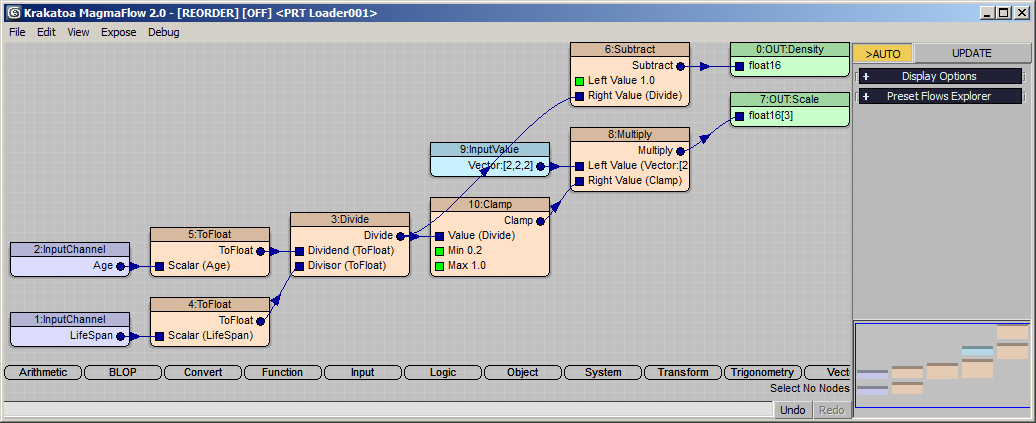
Task: Click the Multiply output socket
Action: [681, 151]
